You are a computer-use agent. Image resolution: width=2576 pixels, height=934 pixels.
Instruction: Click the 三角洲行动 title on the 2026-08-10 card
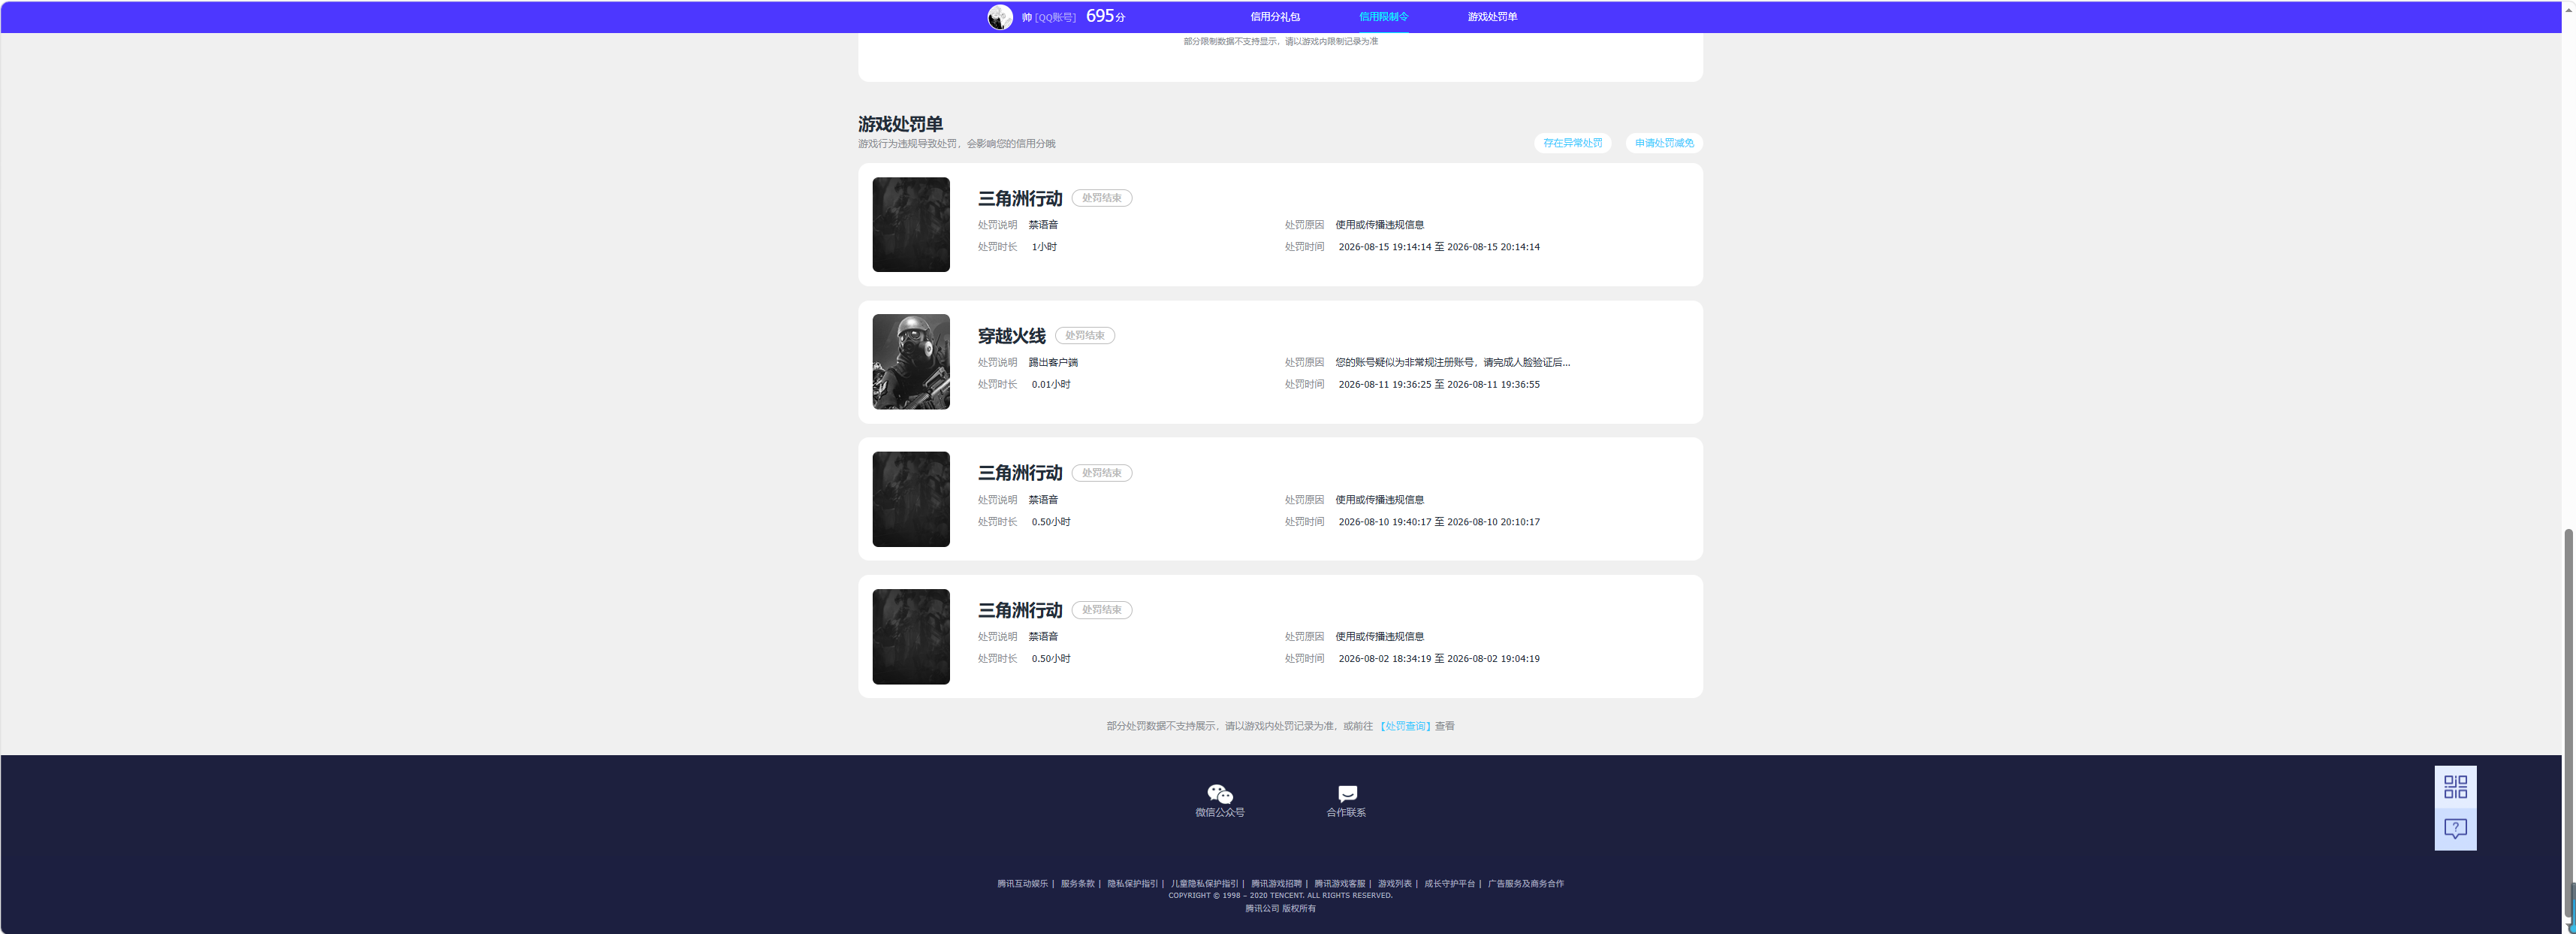tap(1019, 473)
